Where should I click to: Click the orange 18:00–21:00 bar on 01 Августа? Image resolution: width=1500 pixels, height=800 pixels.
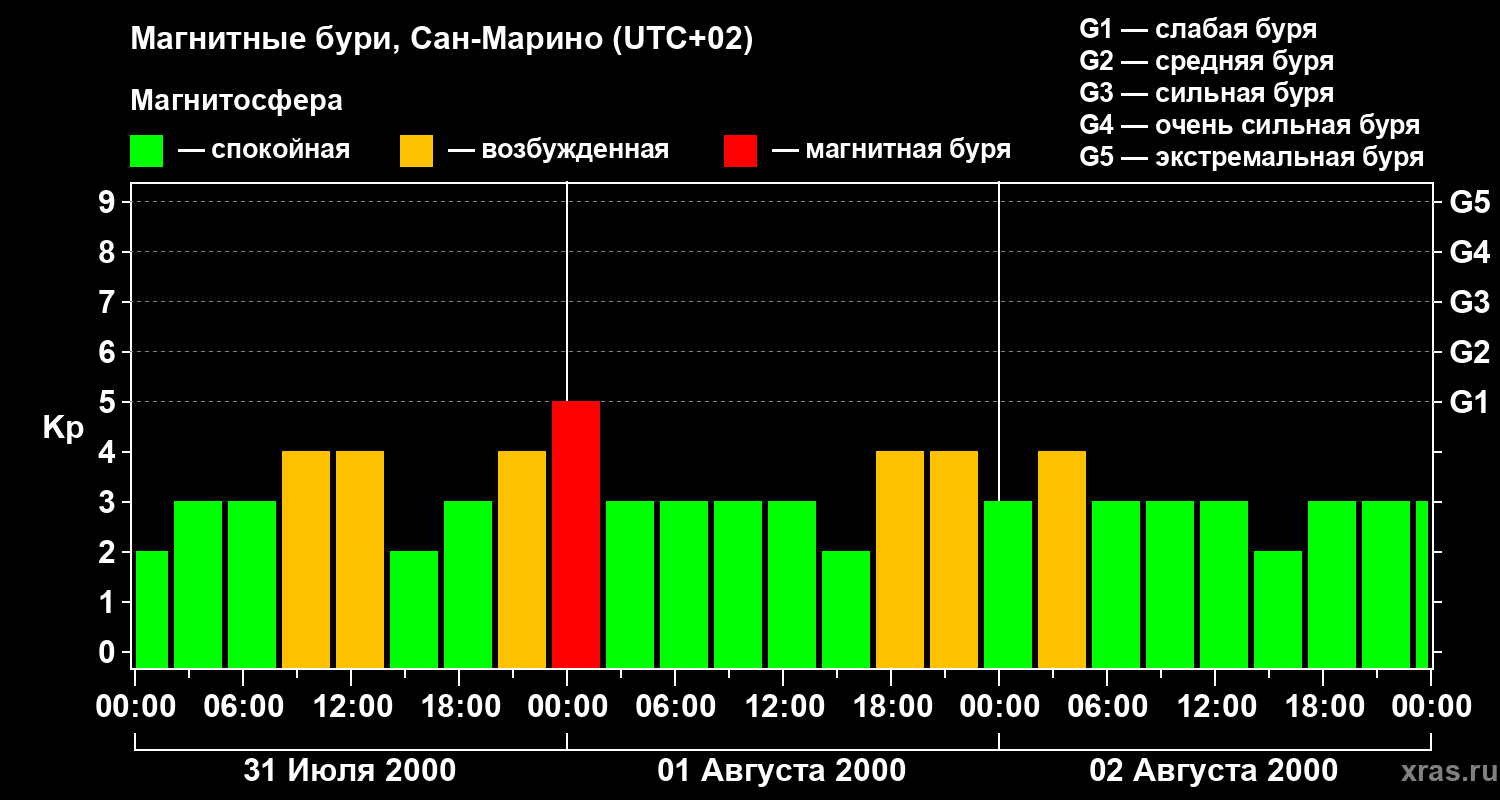click(x=900, y=560)
